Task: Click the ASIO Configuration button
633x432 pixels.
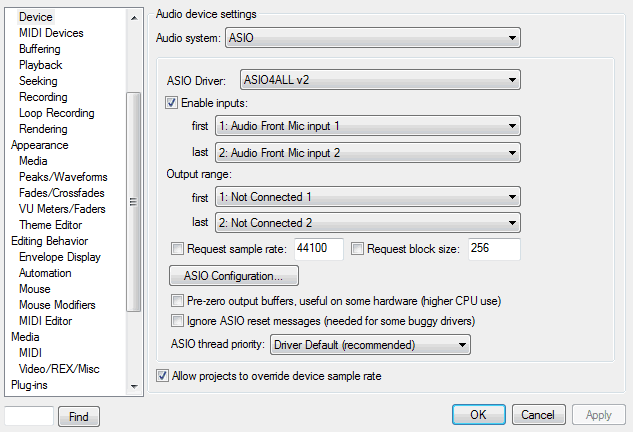Action: point(234,275)
